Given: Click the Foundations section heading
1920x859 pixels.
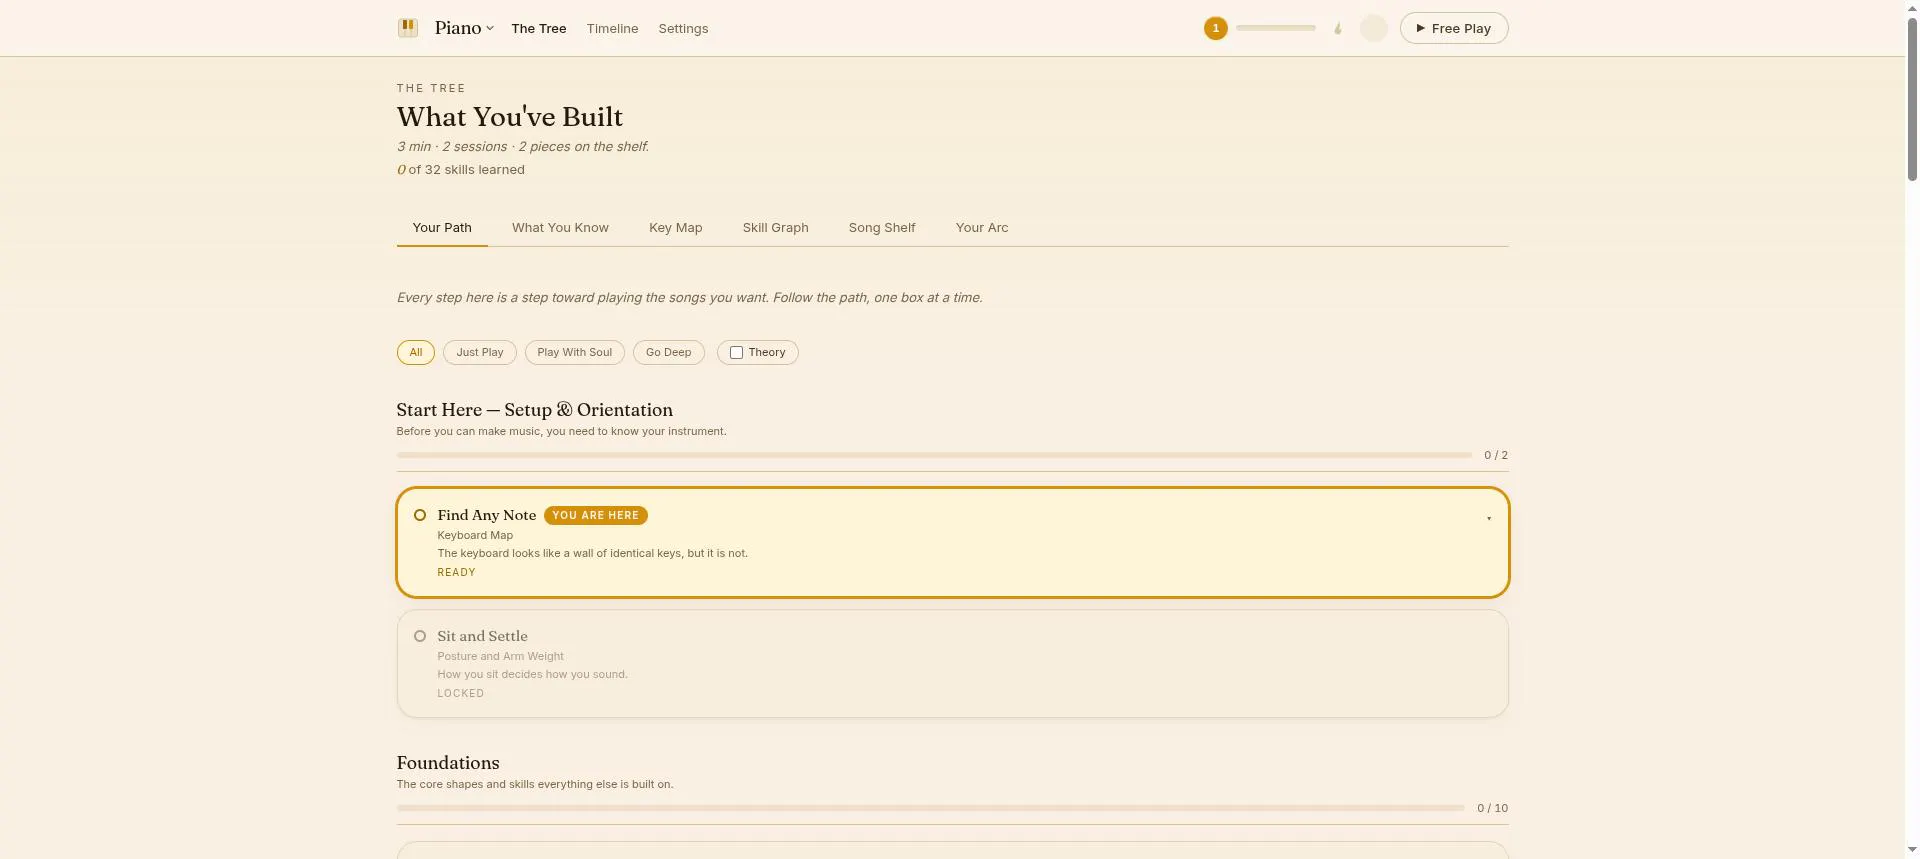Looking at the screenshot, I should (x=448, y=763).
